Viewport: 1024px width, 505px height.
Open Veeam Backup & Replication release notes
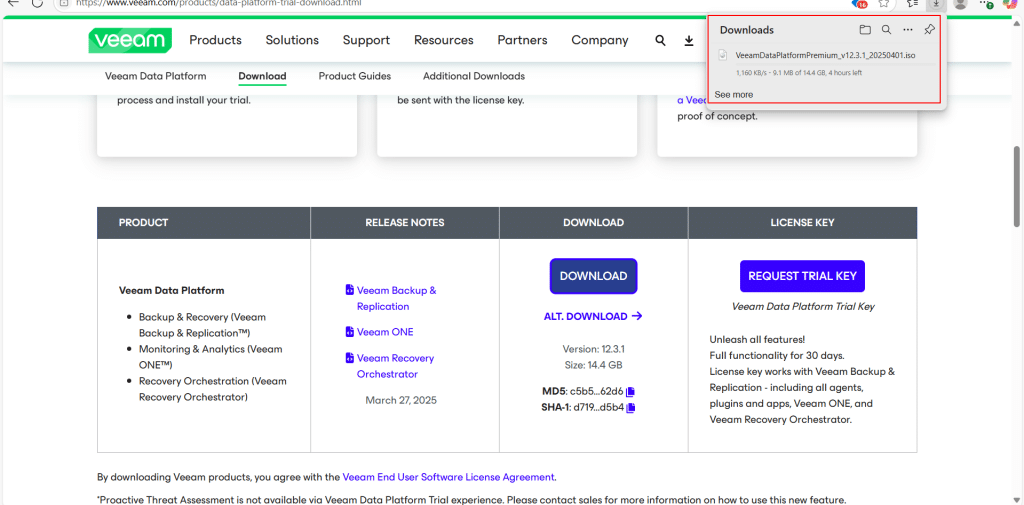click(x=396, y=298)
